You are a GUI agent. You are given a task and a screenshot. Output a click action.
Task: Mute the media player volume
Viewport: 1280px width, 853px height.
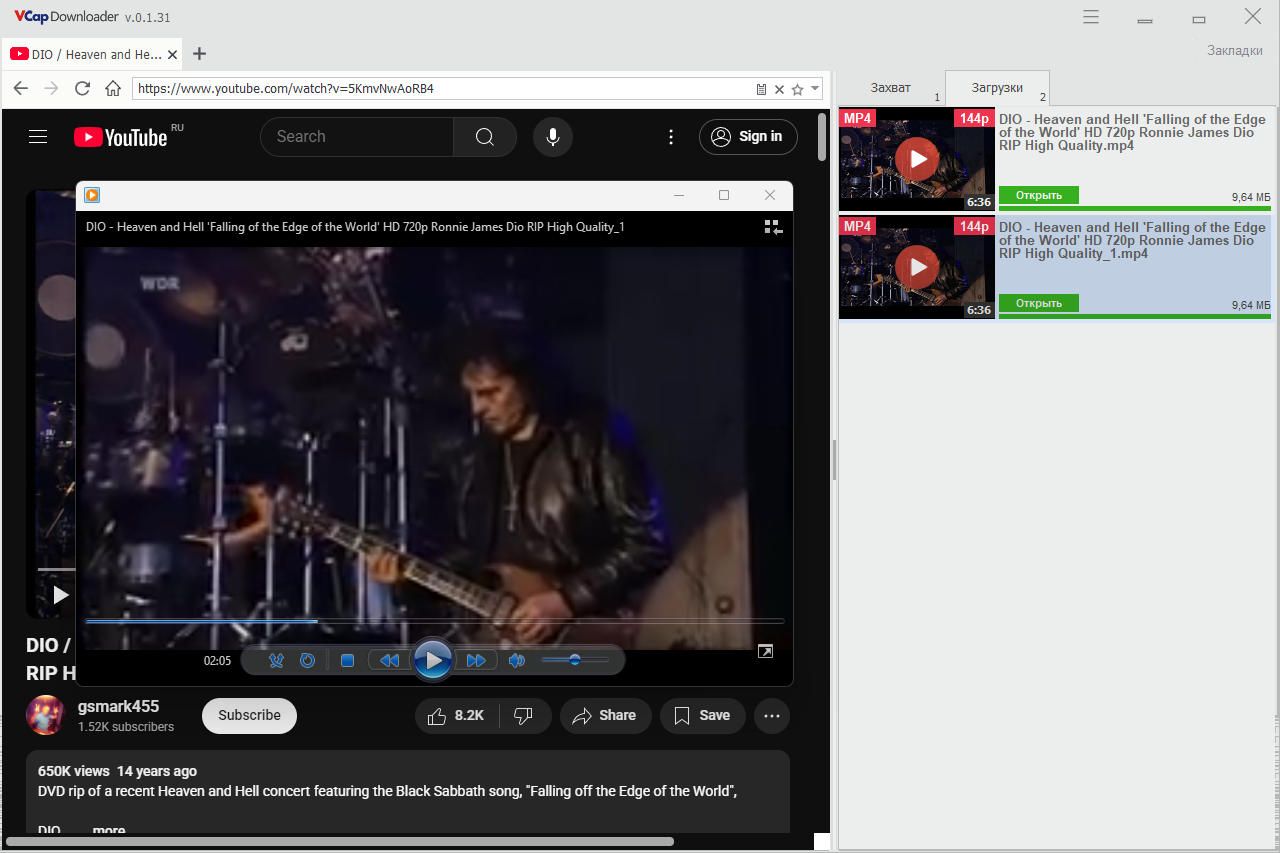516,660
